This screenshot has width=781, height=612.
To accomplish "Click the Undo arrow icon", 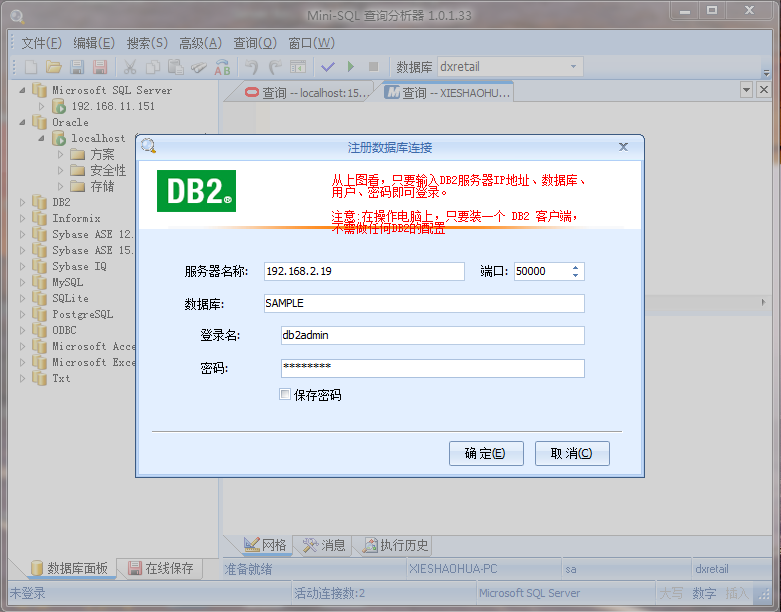I will click(x=252, y=67).
